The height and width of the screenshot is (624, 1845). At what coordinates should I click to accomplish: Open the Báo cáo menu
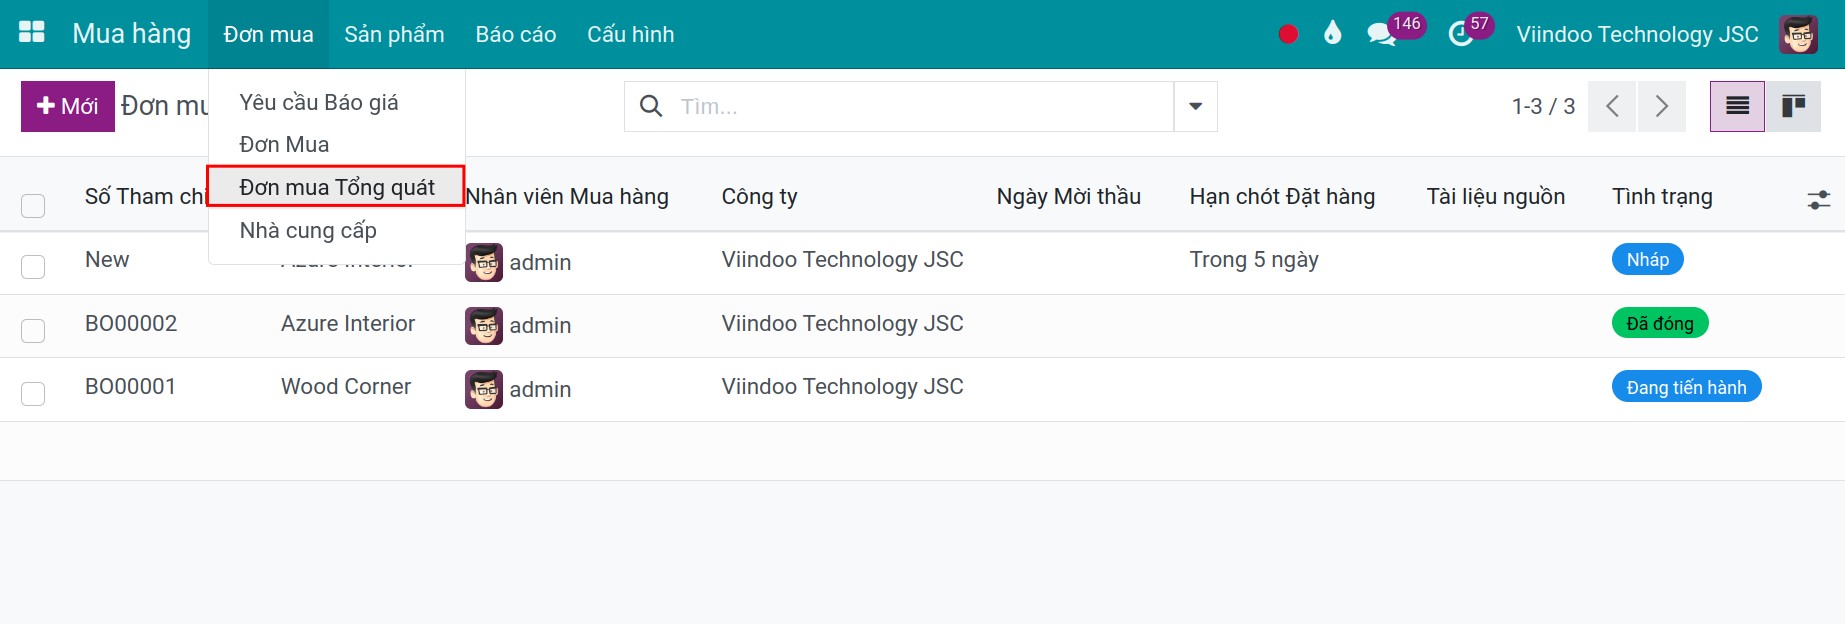coord(515,34)
